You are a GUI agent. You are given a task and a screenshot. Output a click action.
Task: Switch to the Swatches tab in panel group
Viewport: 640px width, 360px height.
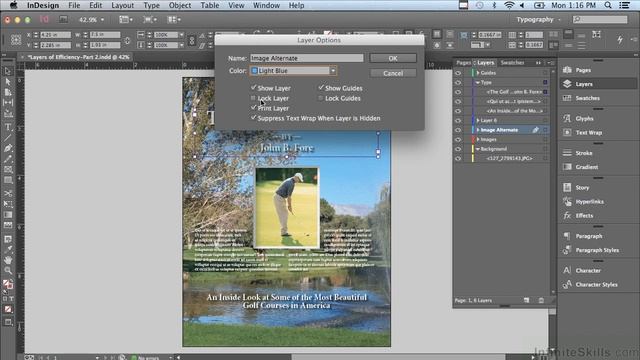[x=512, y=63]
